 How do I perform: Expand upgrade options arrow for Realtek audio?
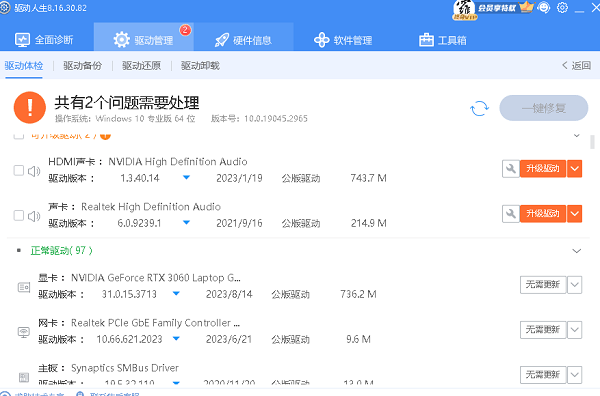point(574,214)
